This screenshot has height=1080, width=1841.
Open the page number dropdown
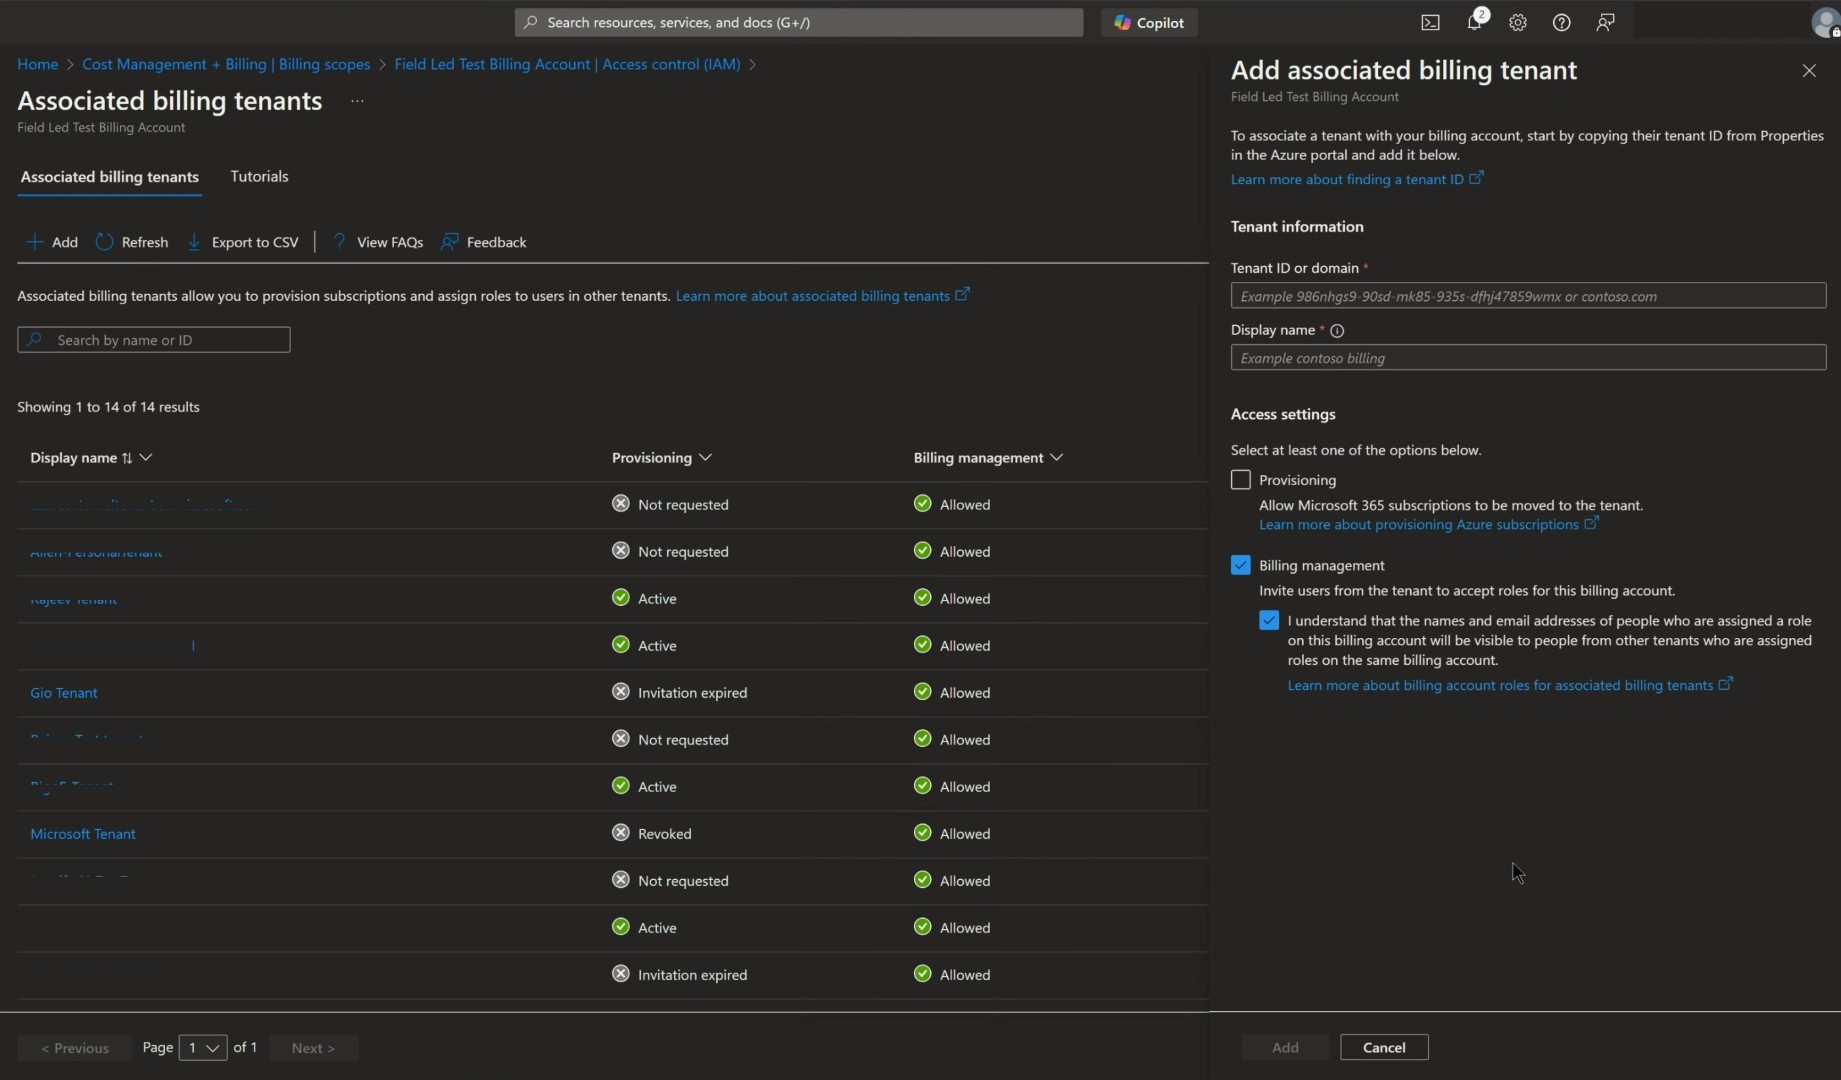coord(202,1048)
